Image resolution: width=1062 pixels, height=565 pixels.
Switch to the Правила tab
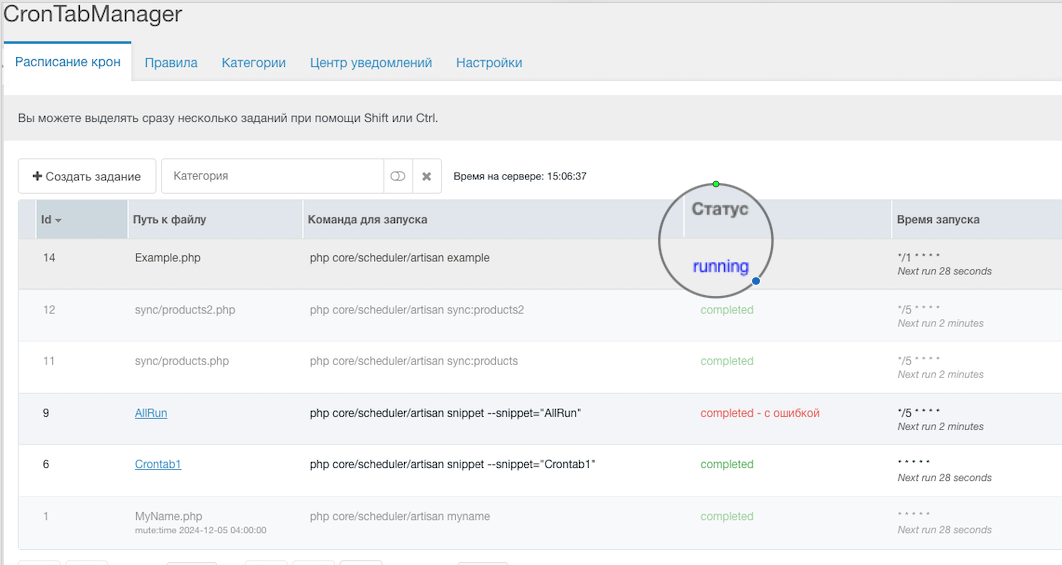pos(171,62)
